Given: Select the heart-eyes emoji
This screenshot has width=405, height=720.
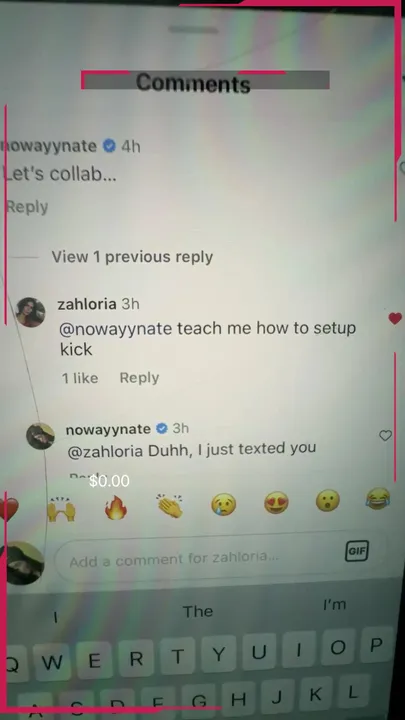Looking at the screenshot, I should click(276, 502).
